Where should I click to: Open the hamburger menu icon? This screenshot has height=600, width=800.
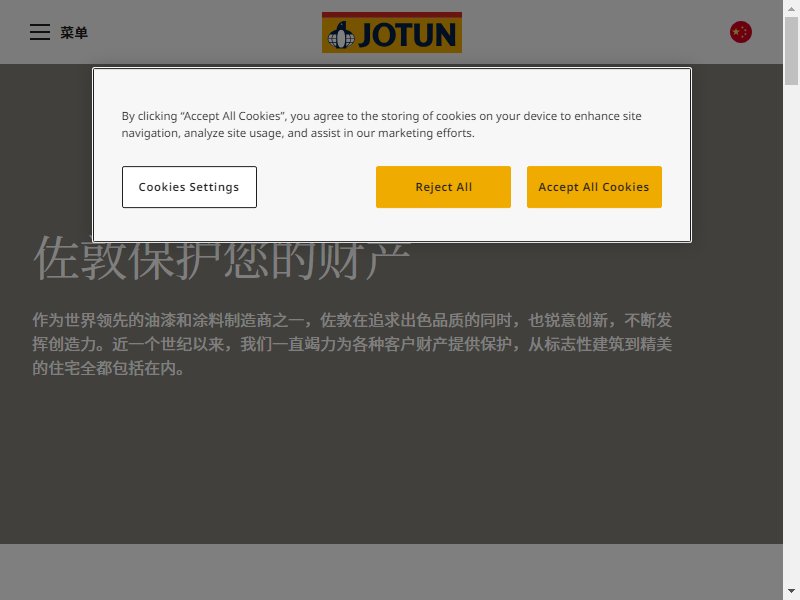[40, 32]
